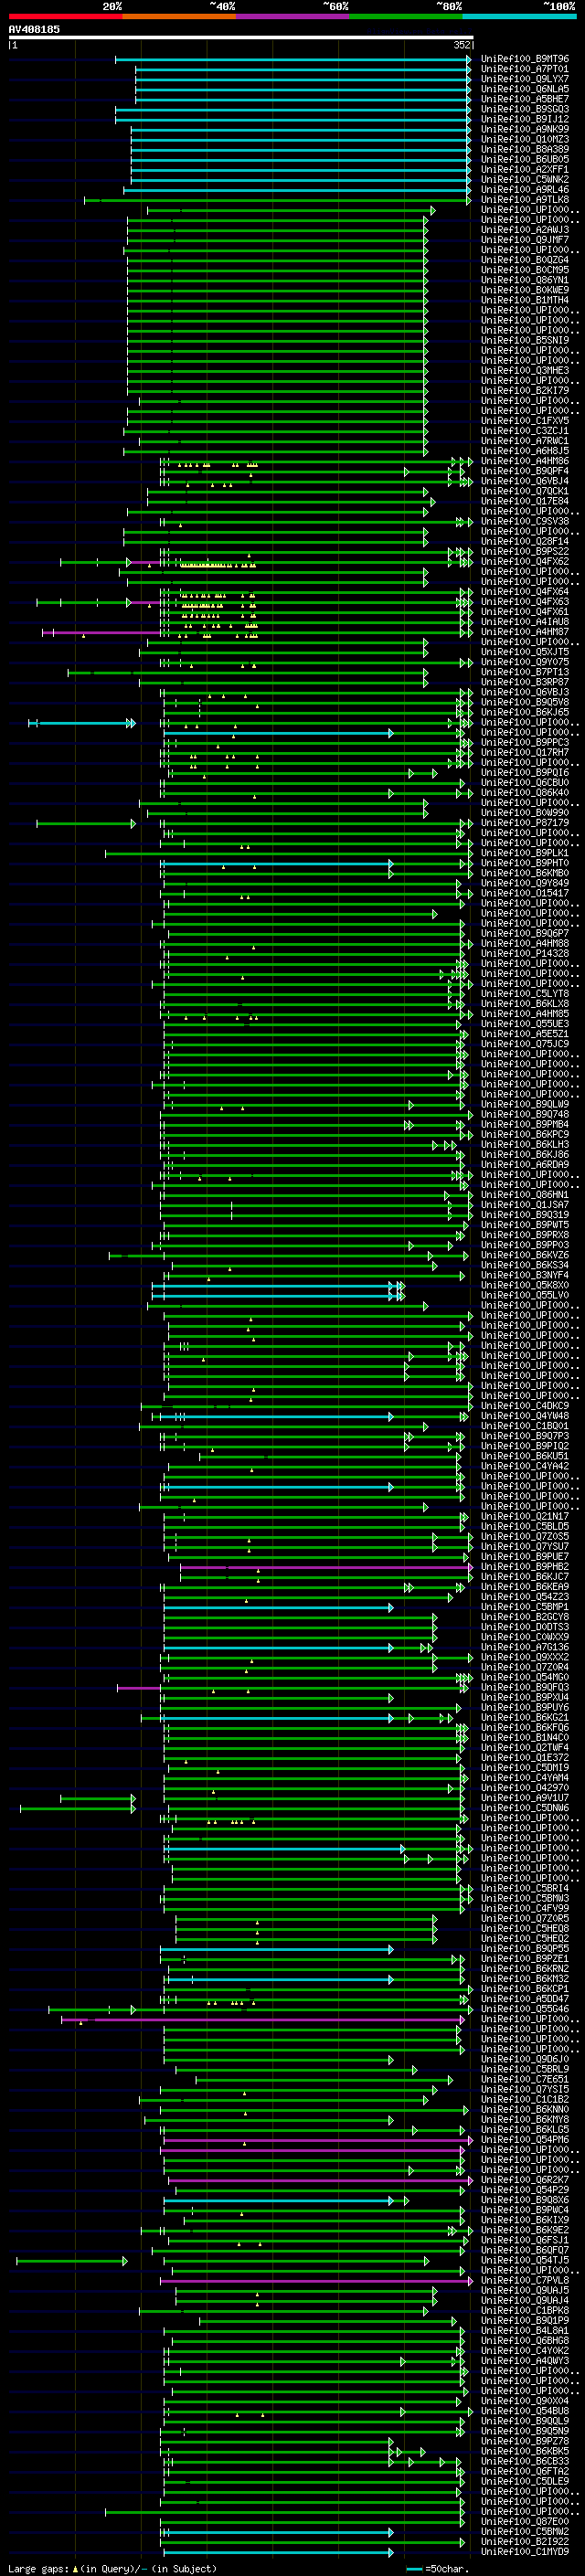Select the UniRef100_A2XFF1 label
This screenshot has width=585, height=2576.
[524, 170]
